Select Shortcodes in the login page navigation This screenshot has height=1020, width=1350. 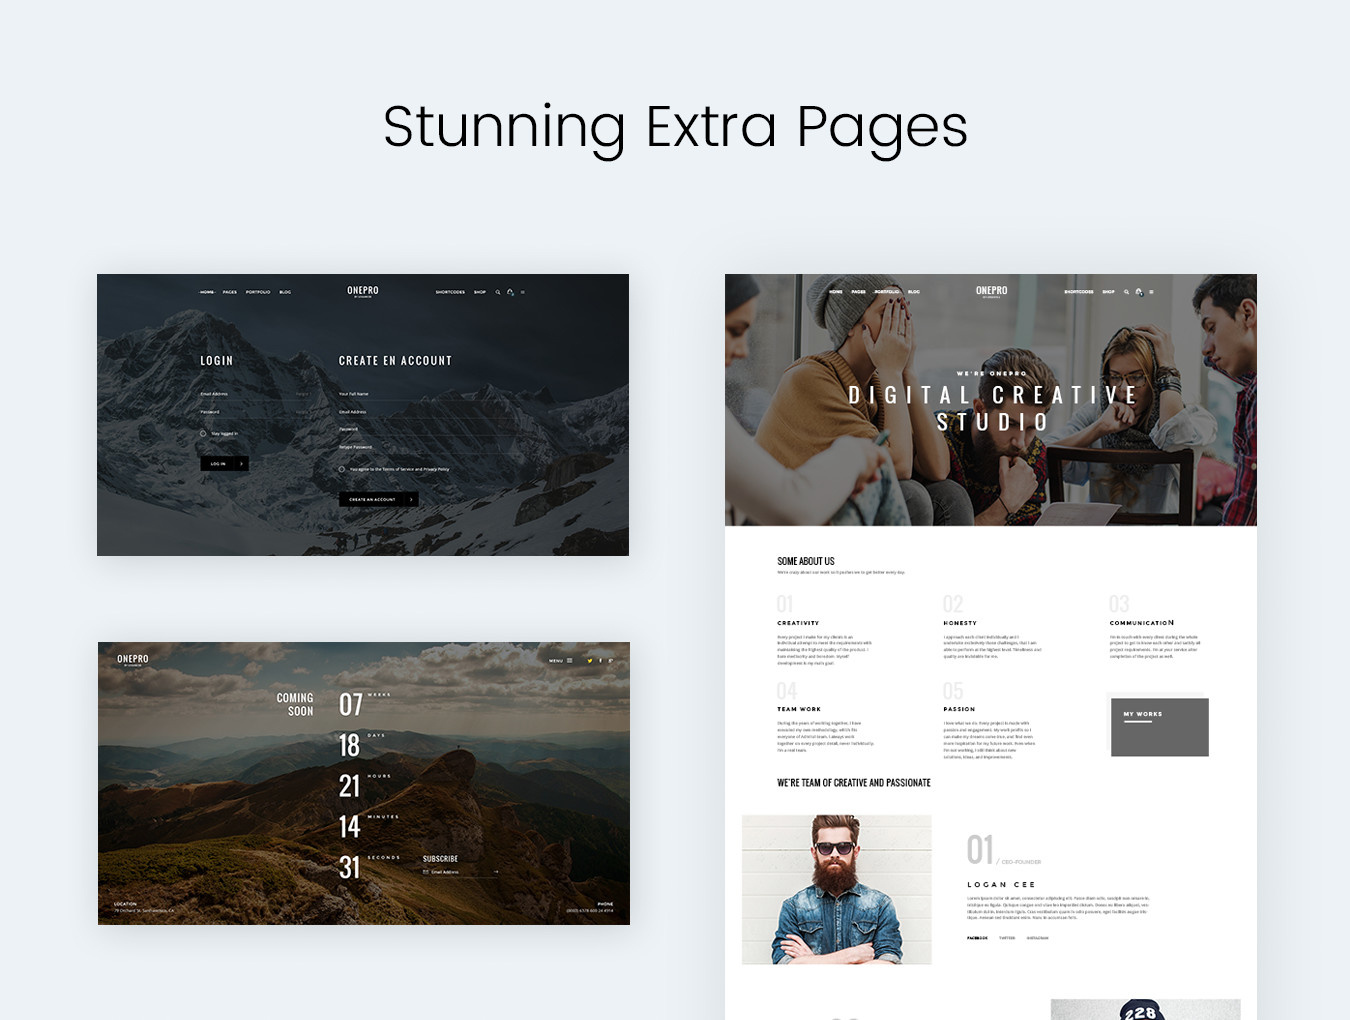pyautogui.click(x=450, y=292)
